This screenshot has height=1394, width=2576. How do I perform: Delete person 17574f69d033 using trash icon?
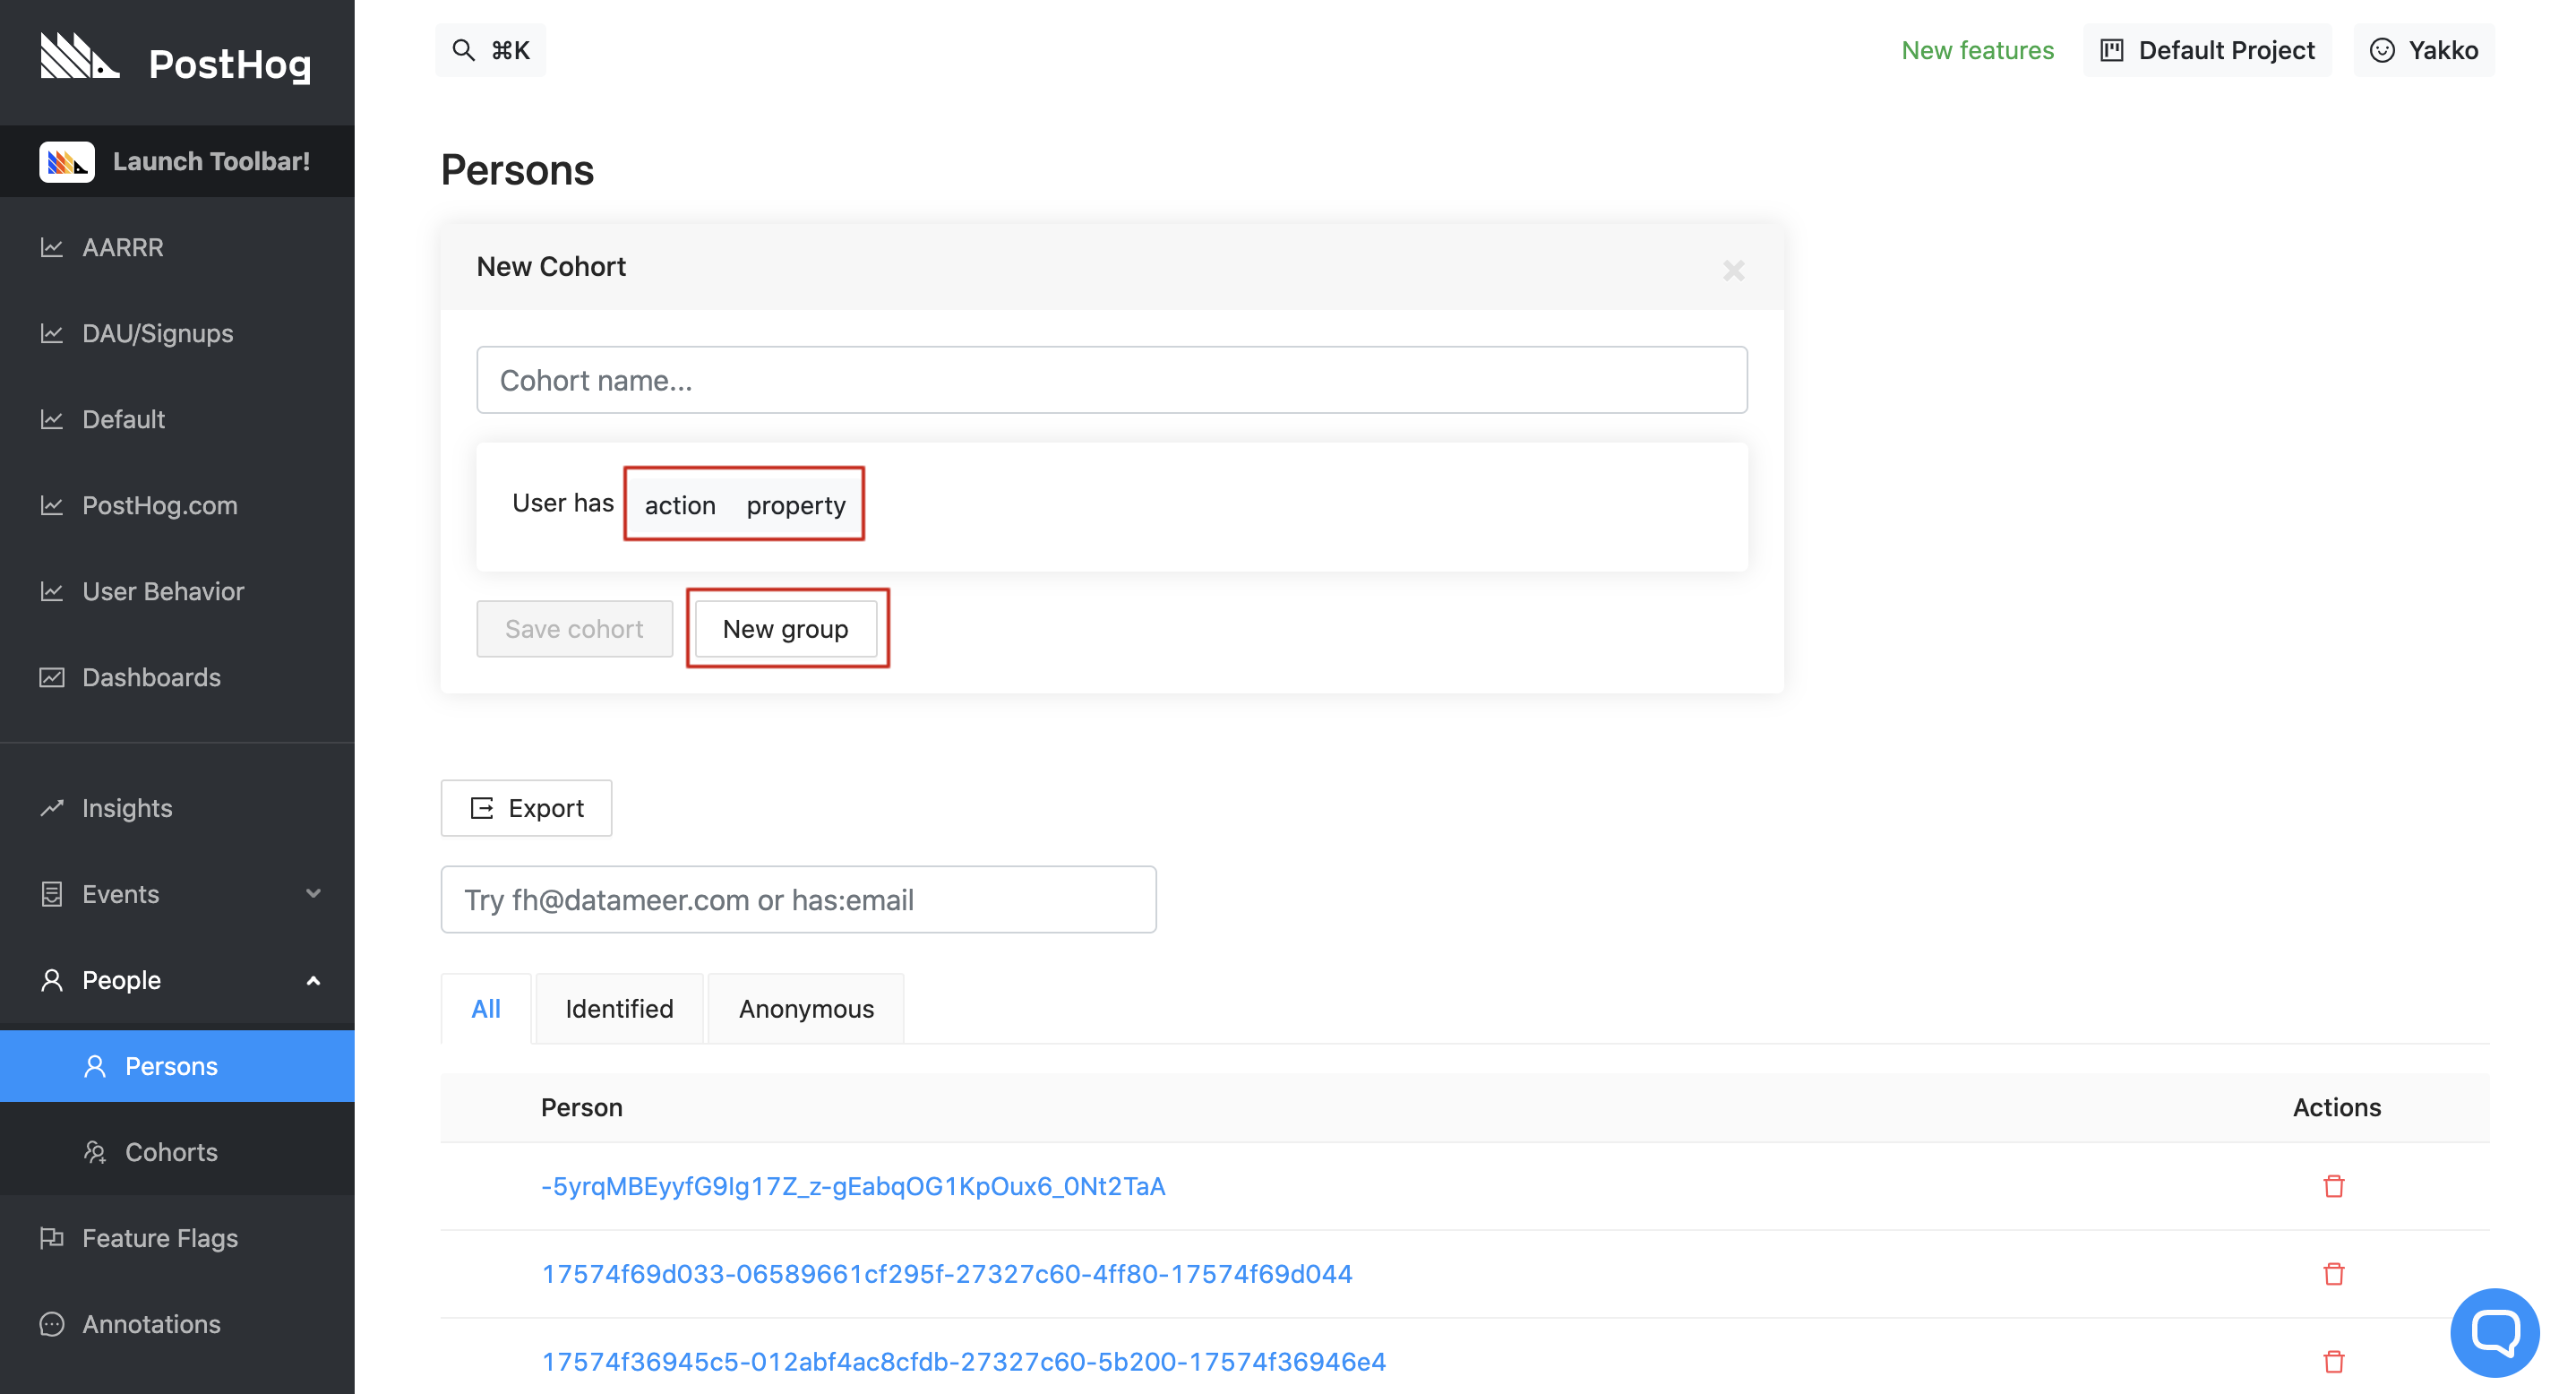tap(2333, 1274)
